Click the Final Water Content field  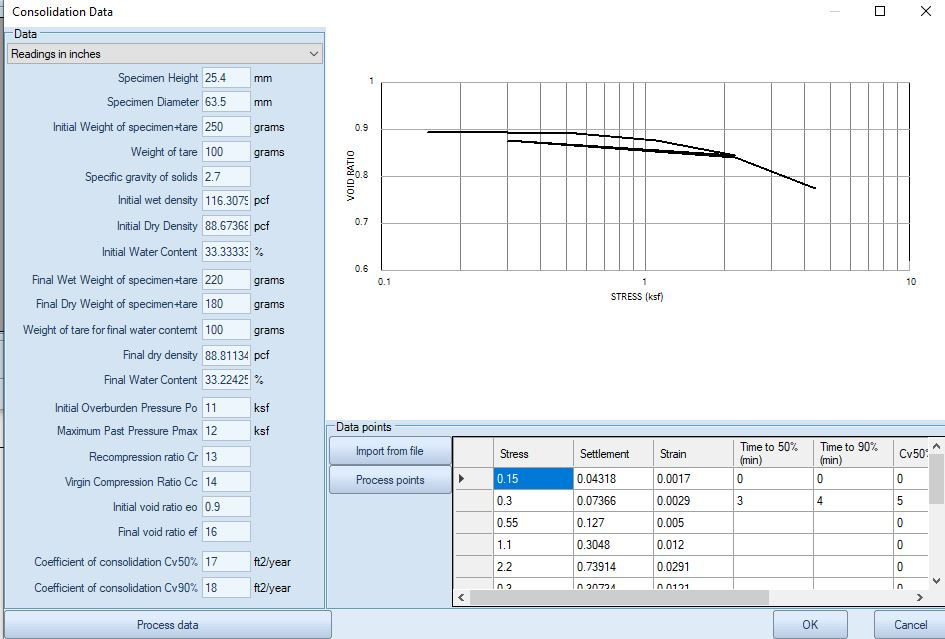point(226,380)
